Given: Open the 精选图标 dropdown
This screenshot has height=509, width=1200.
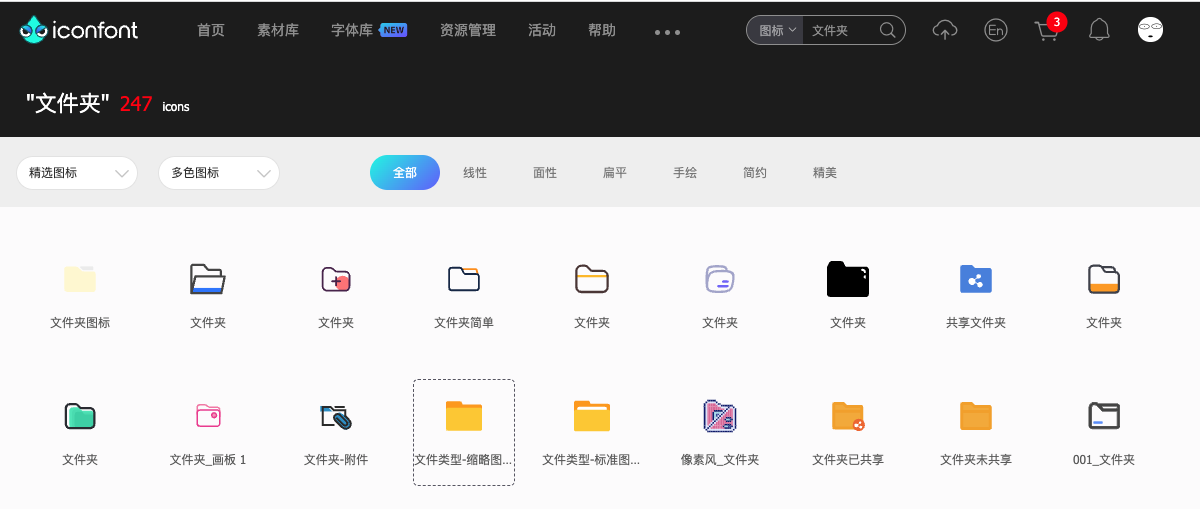Looking at the screenshot, I should click(77, 173).
